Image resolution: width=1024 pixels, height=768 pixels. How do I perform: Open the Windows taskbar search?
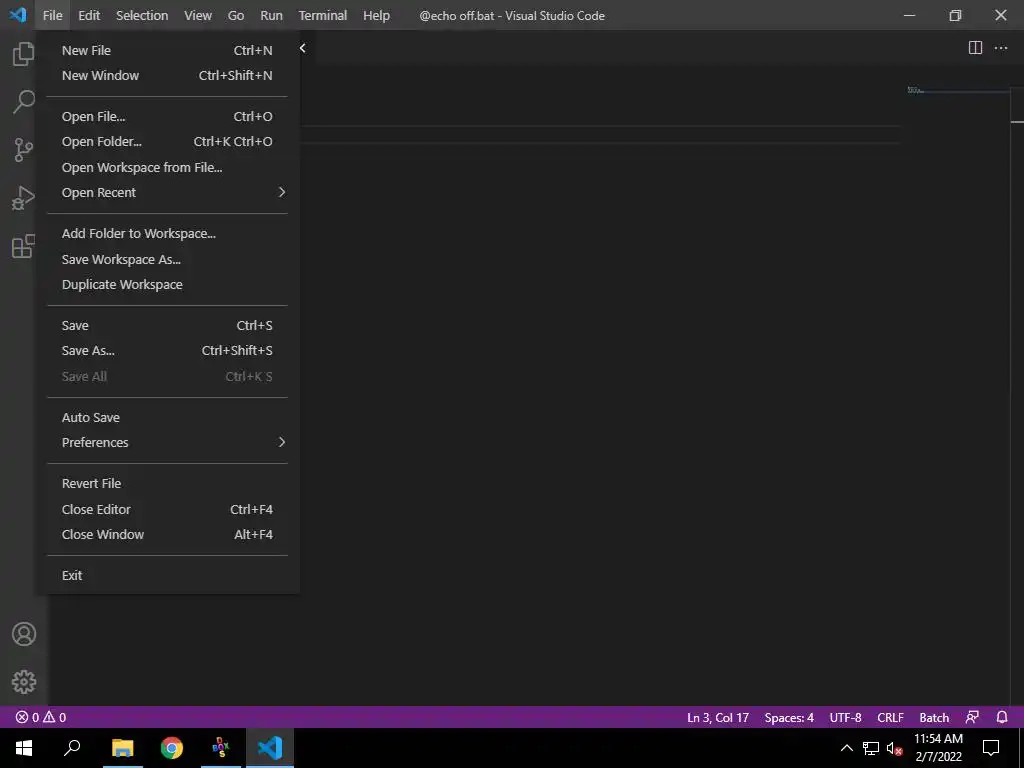point(72,748)
